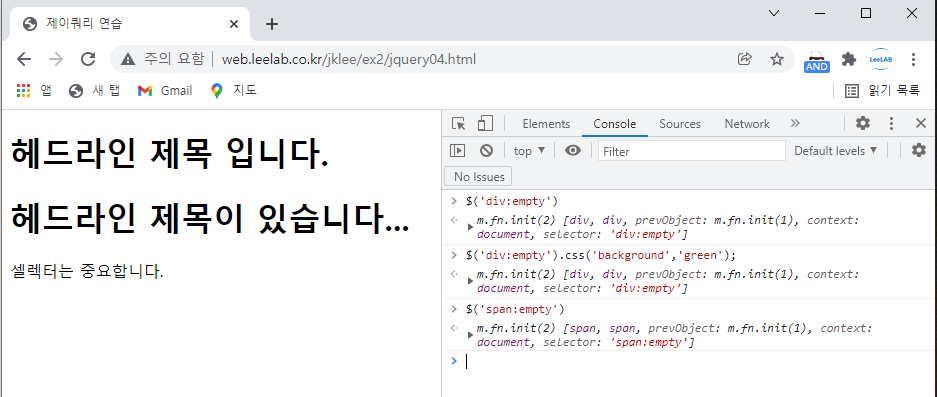Viewport: 937px width, 397px height.
Task: Expand the div:empty css result object
Action: click(x=471, y=281)
